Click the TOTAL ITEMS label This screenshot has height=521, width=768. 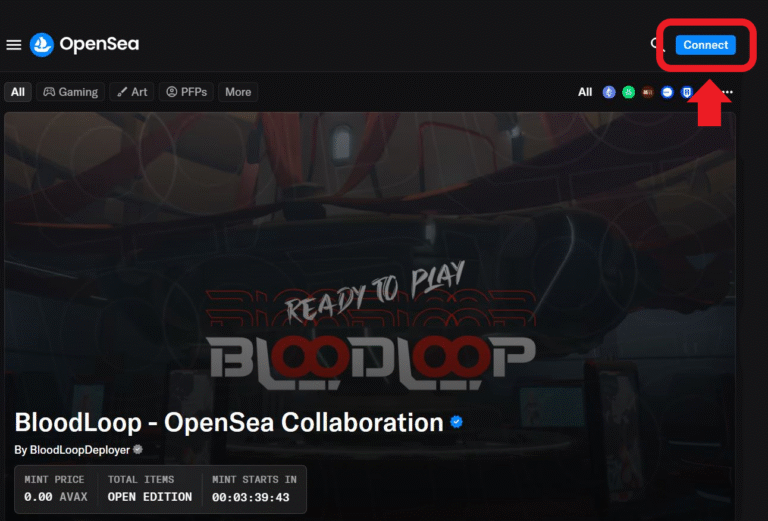click(x=141, y=479)
